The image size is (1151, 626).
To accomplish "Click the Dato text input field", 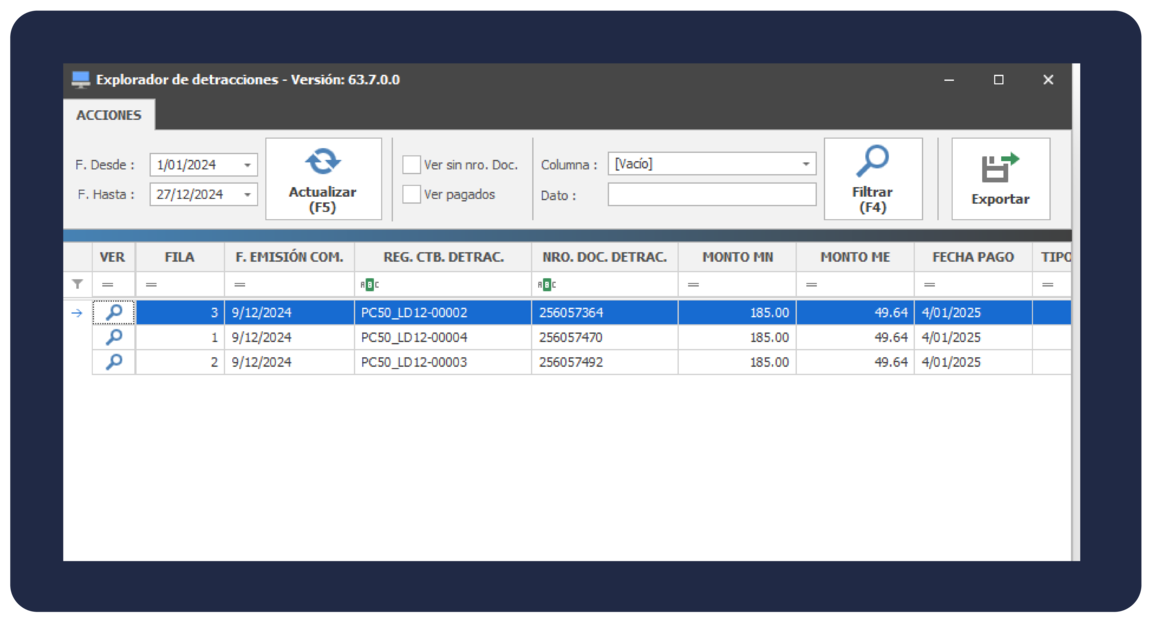I will (711, 195).
